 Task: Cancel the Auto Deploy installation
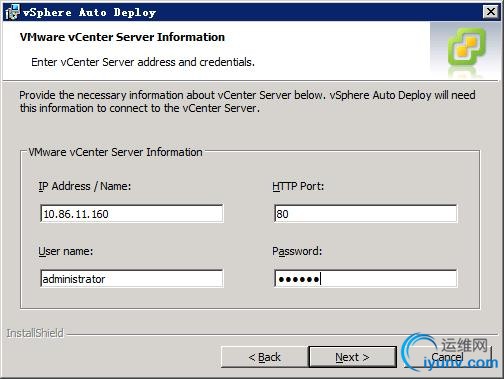coord(447,357)
